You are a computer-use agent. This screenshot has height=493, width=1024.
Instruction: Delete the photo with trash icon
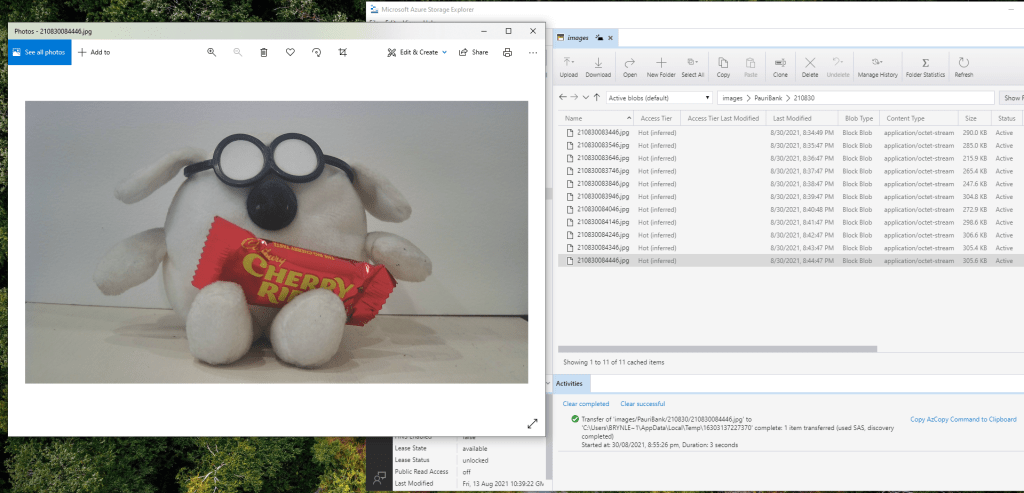point(263,52)
